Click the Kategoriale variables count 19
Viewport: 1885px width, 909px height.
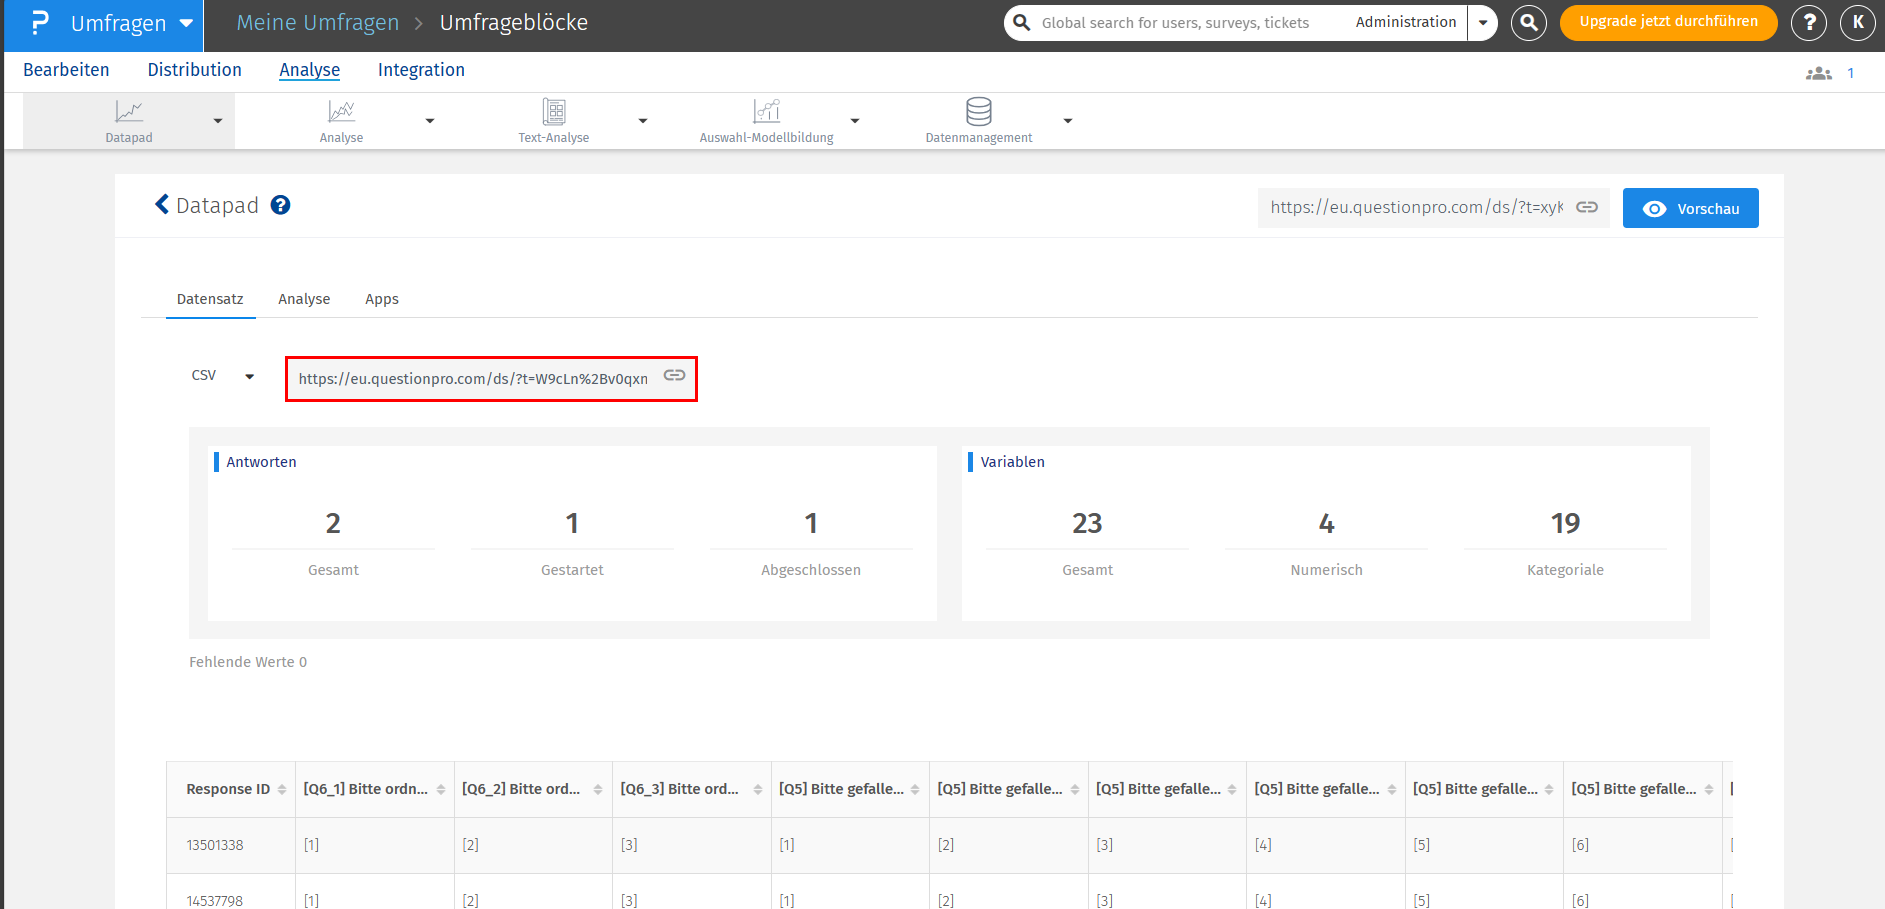[x=1565, y=523]
